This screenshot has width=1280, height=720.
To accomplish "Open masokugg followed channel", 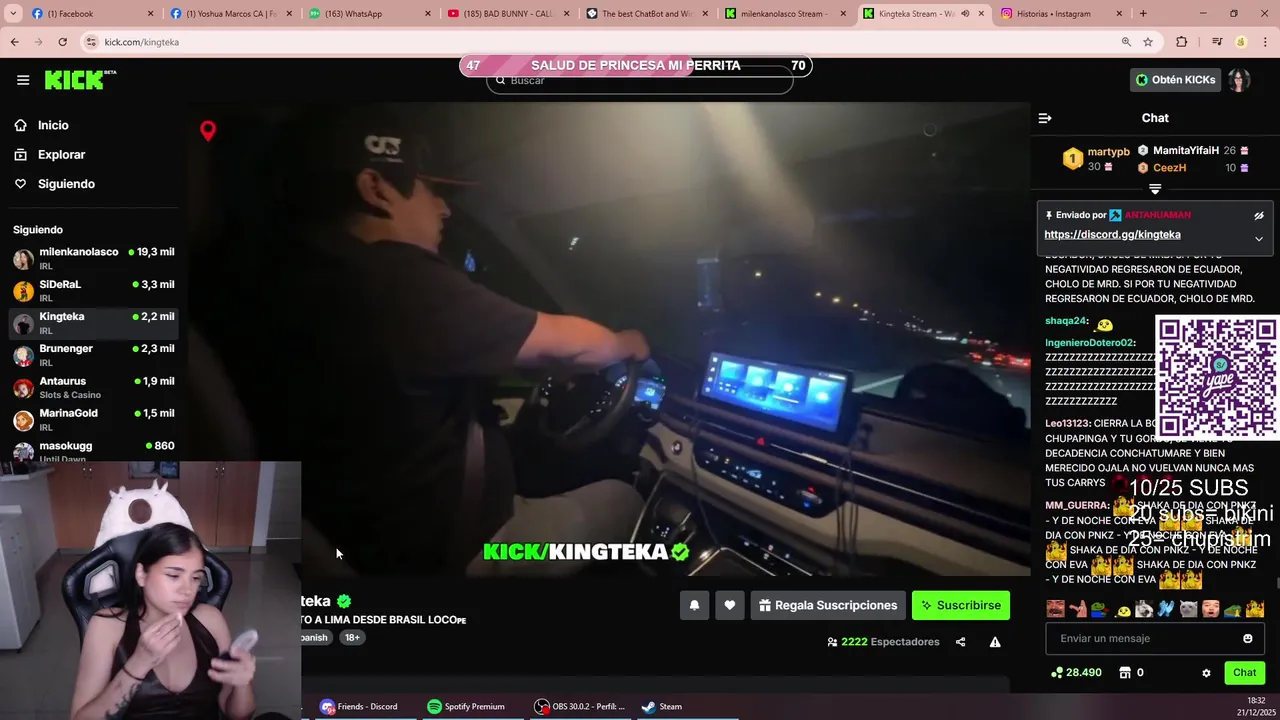I will click(x=93, y=450).
